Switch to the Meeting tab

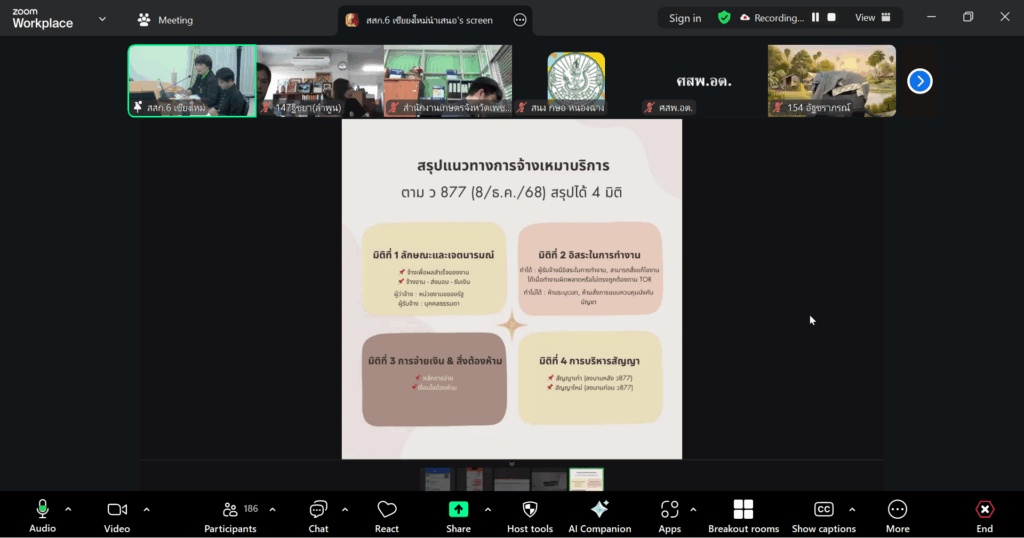tap(166, 20)
